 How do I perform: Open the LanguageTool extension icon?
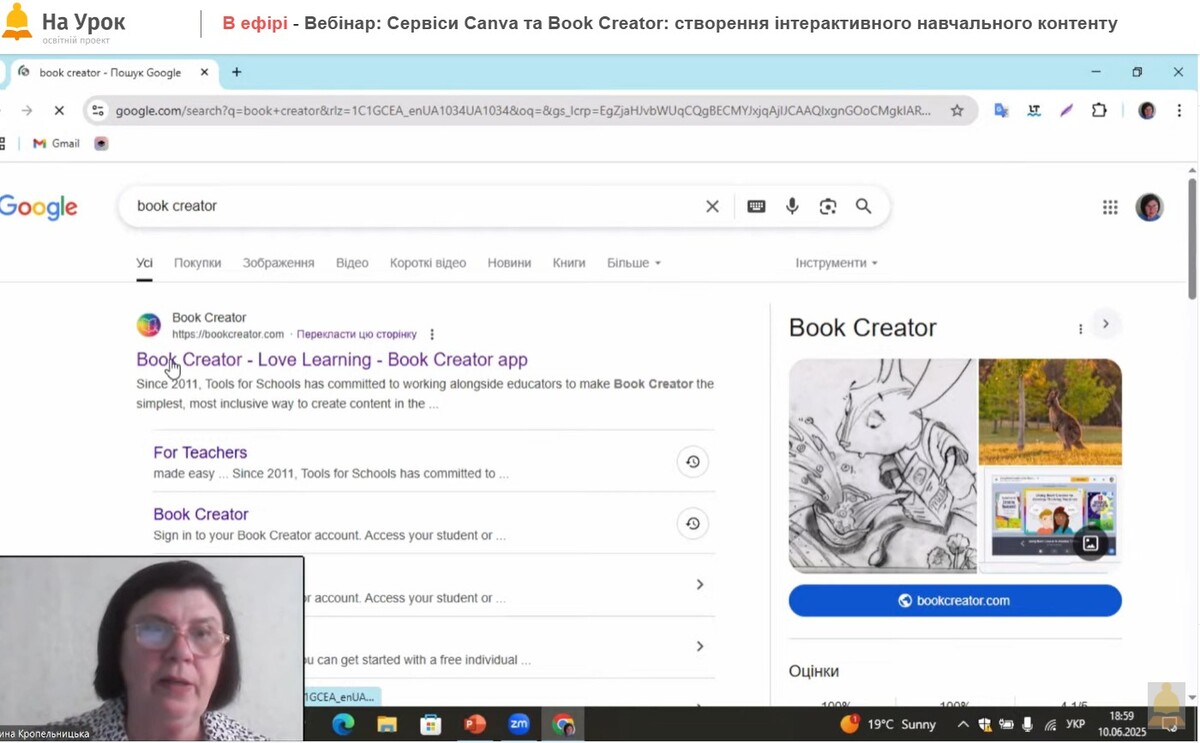click(x=1034, y=111)
